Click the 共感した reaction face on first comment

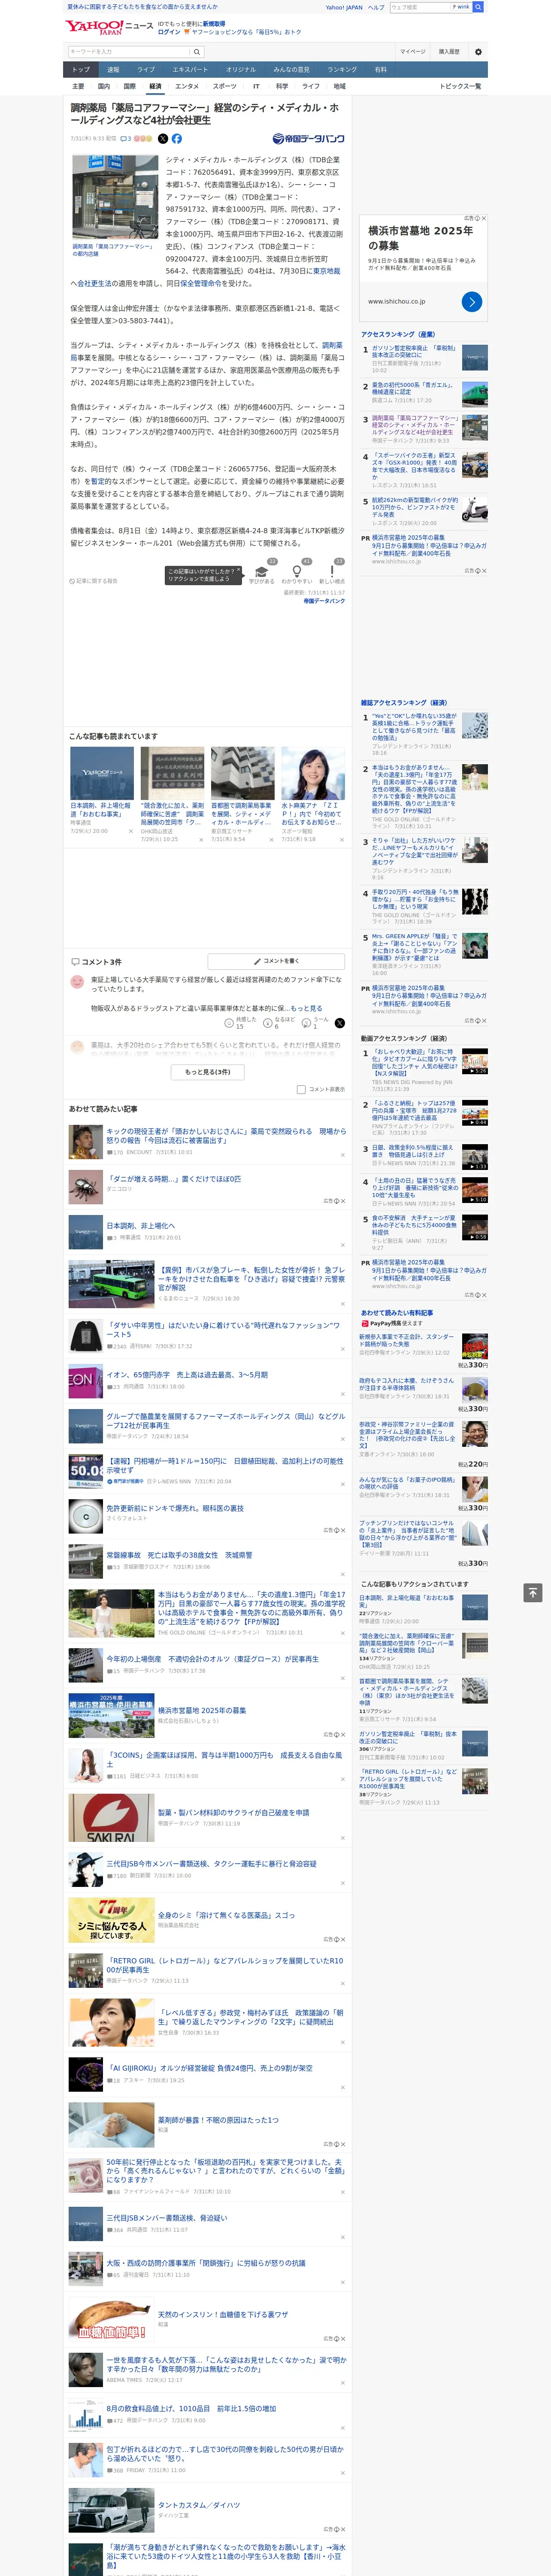click(229, 1023)
